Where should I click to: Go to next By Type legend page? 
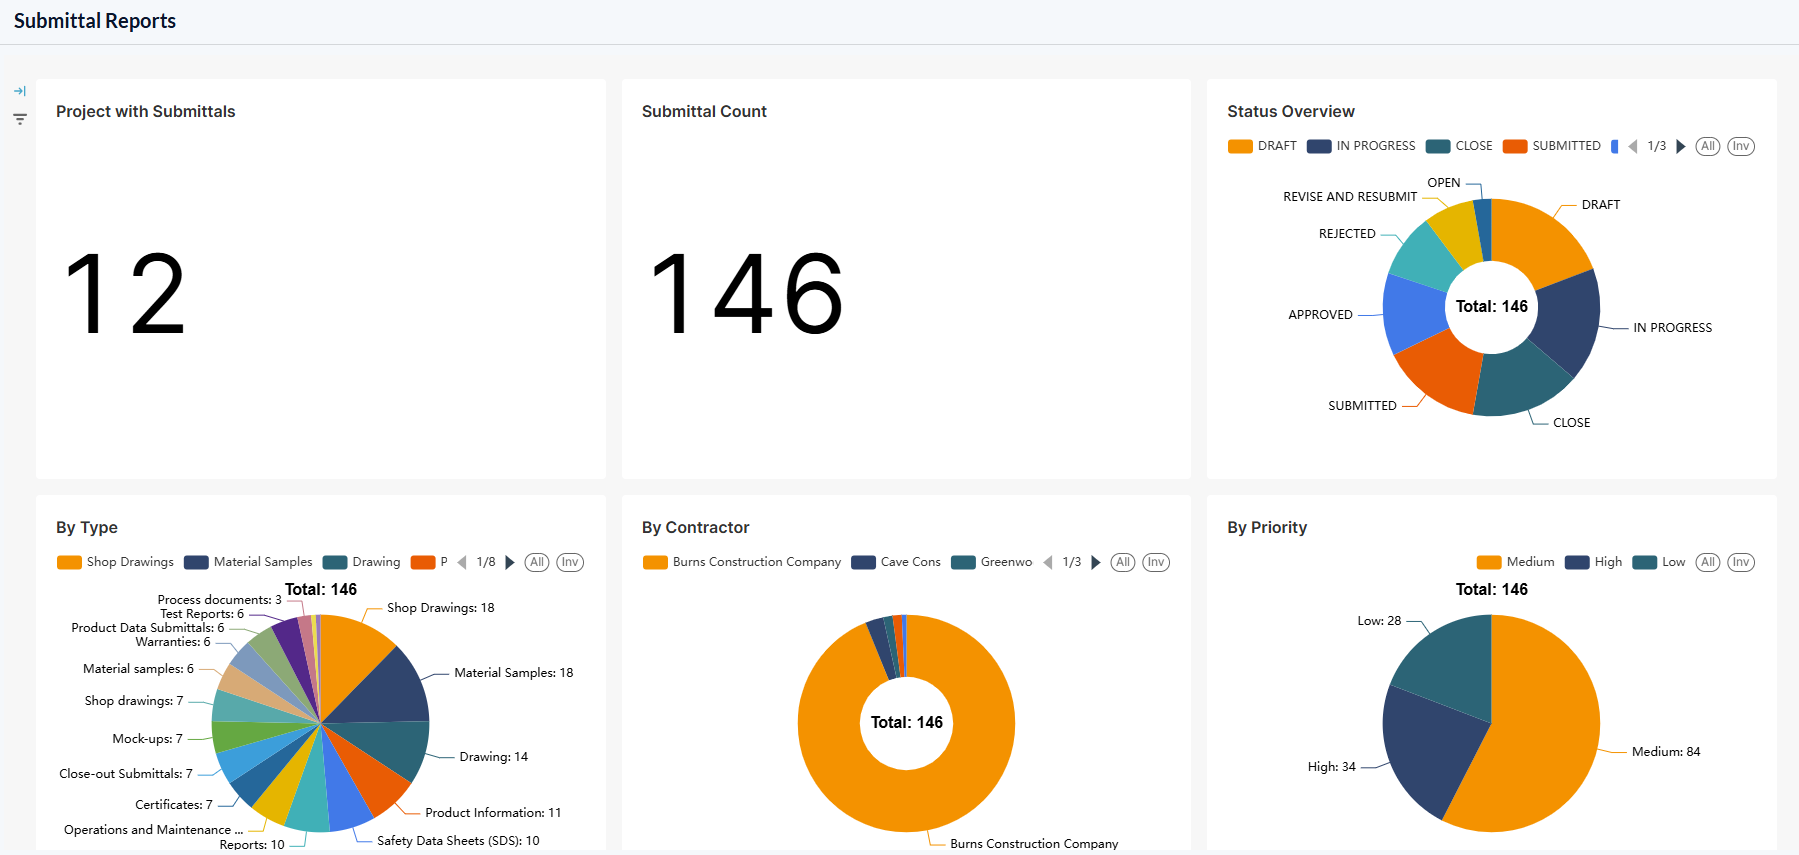tap(510, 562)
